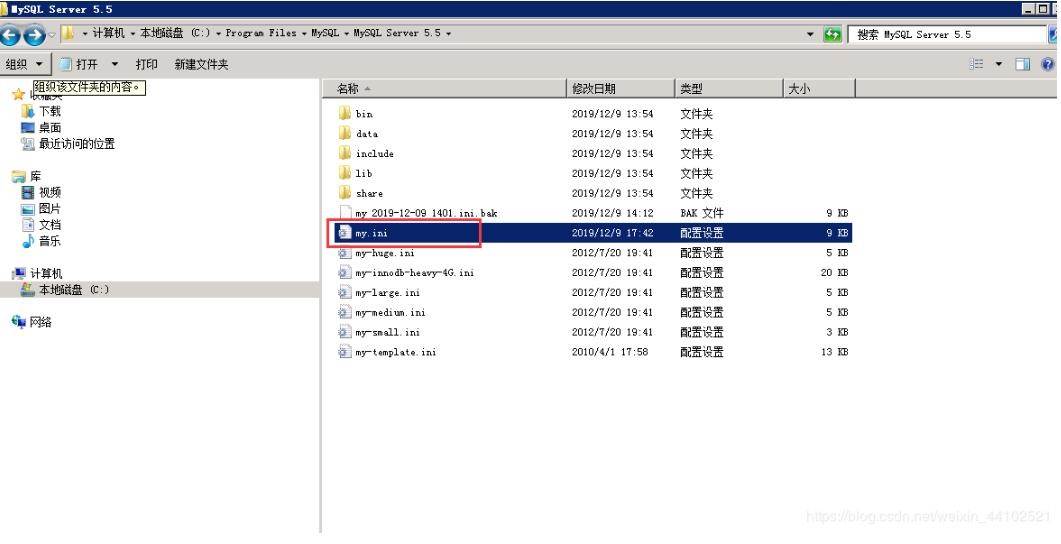The height and width of the screenshot is (544, 1061).
Task: Click the search MySQL Server 5.5 field
Action: coord(947,35)
